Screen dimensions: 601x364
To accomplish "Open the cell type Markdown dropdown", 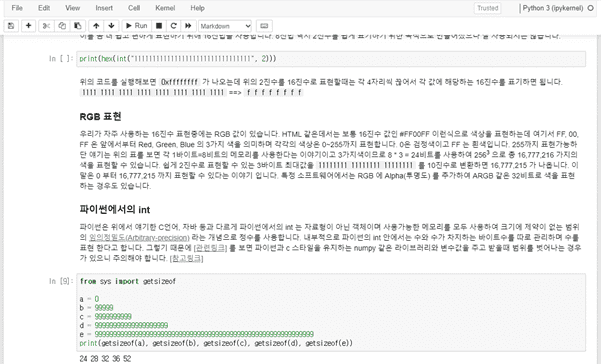I will [225, 26].
